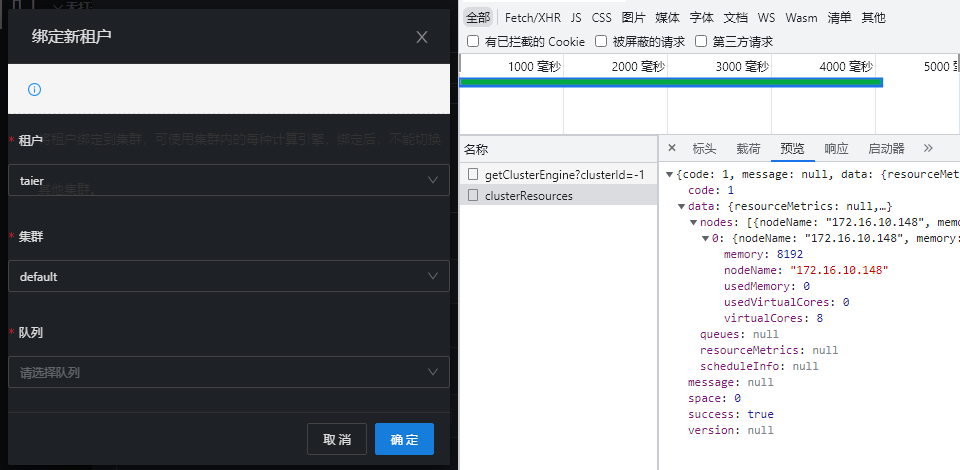
Task: Enable 第三方请求 checkbox
Action: point(701,42)
